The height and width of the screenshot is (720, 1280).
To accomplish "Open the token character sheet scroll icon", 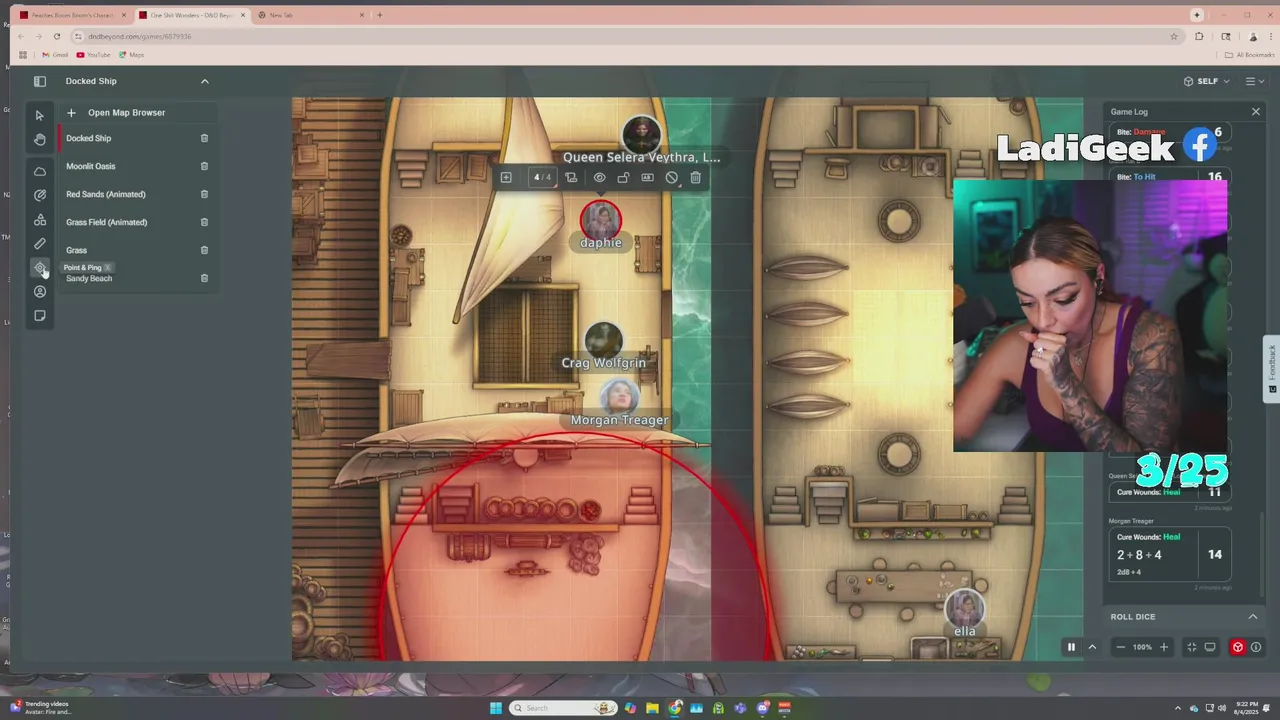I will (571, 177).
